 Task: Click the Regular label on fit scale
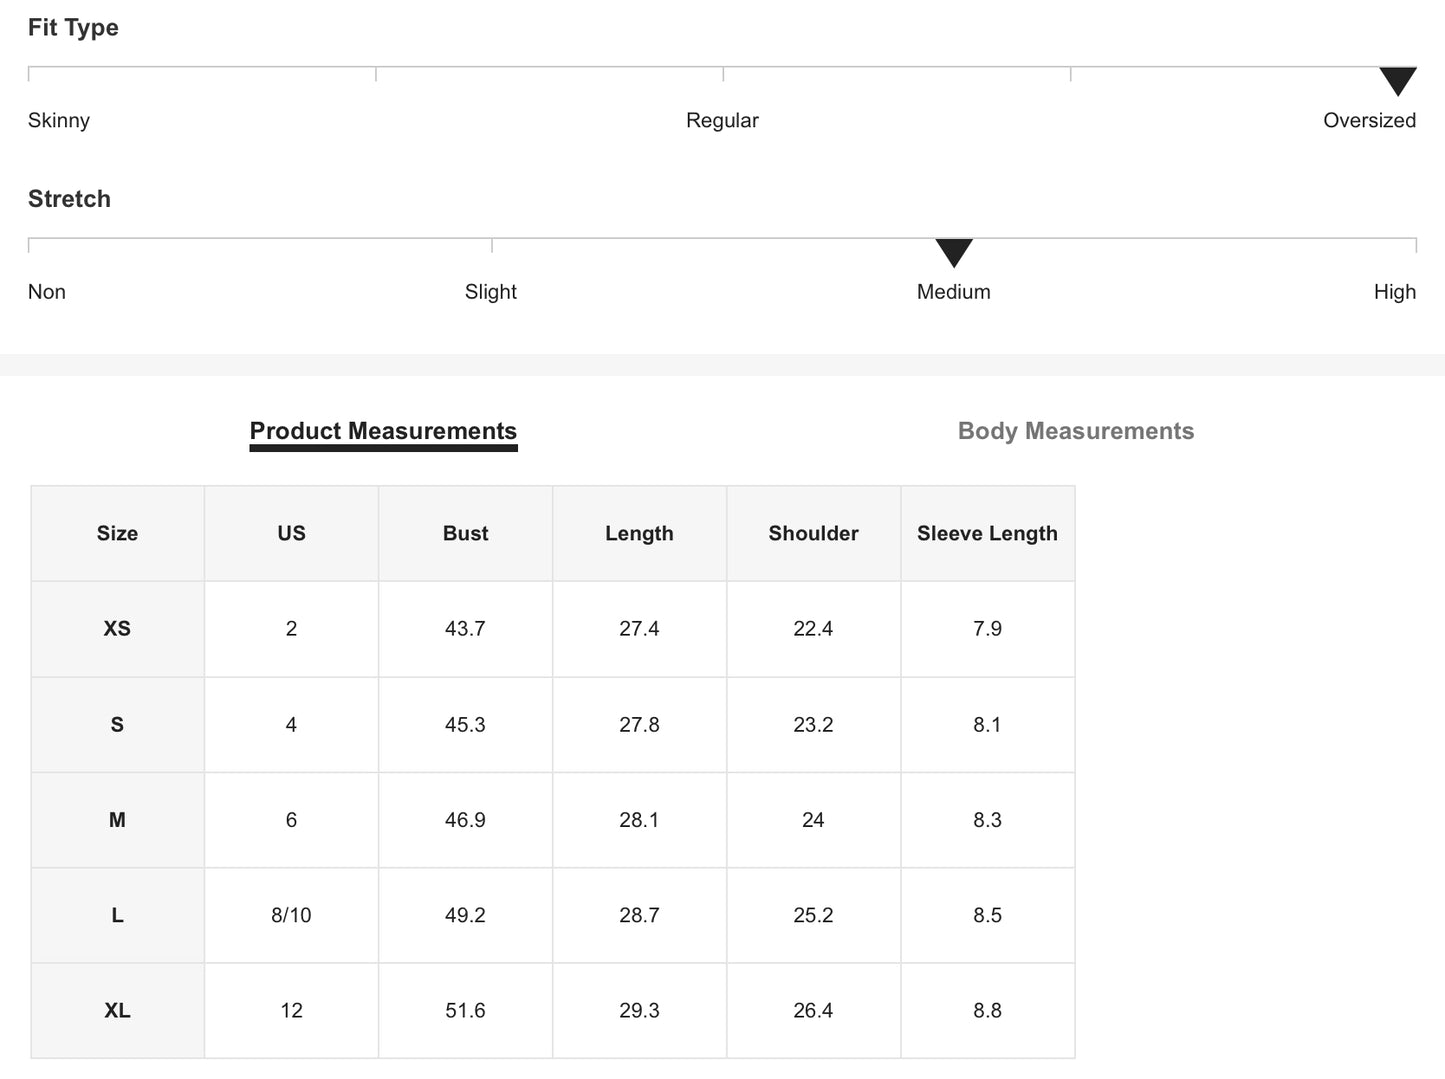pos(722,121)
